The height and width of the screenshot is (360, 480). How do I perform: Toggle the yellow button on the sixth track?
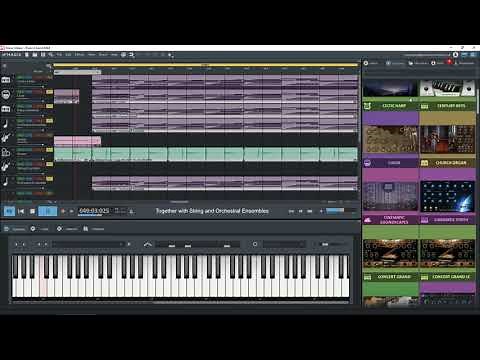49,150
